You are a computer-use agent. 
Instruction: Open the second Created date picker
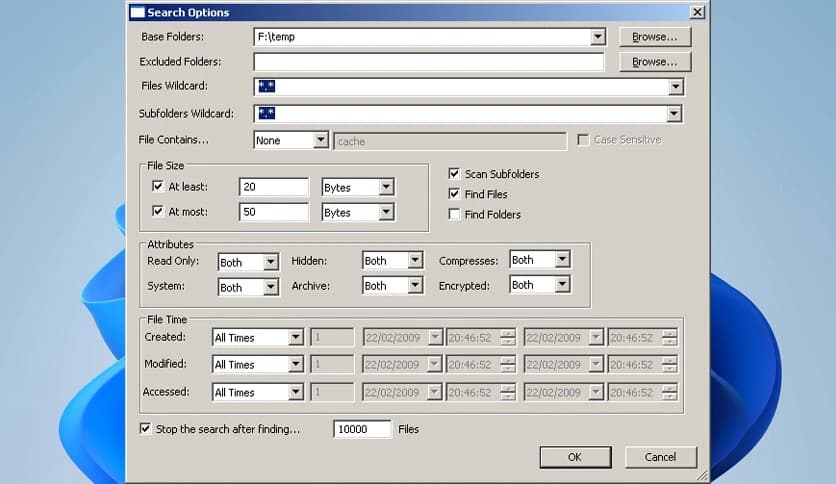coord(596,337)
